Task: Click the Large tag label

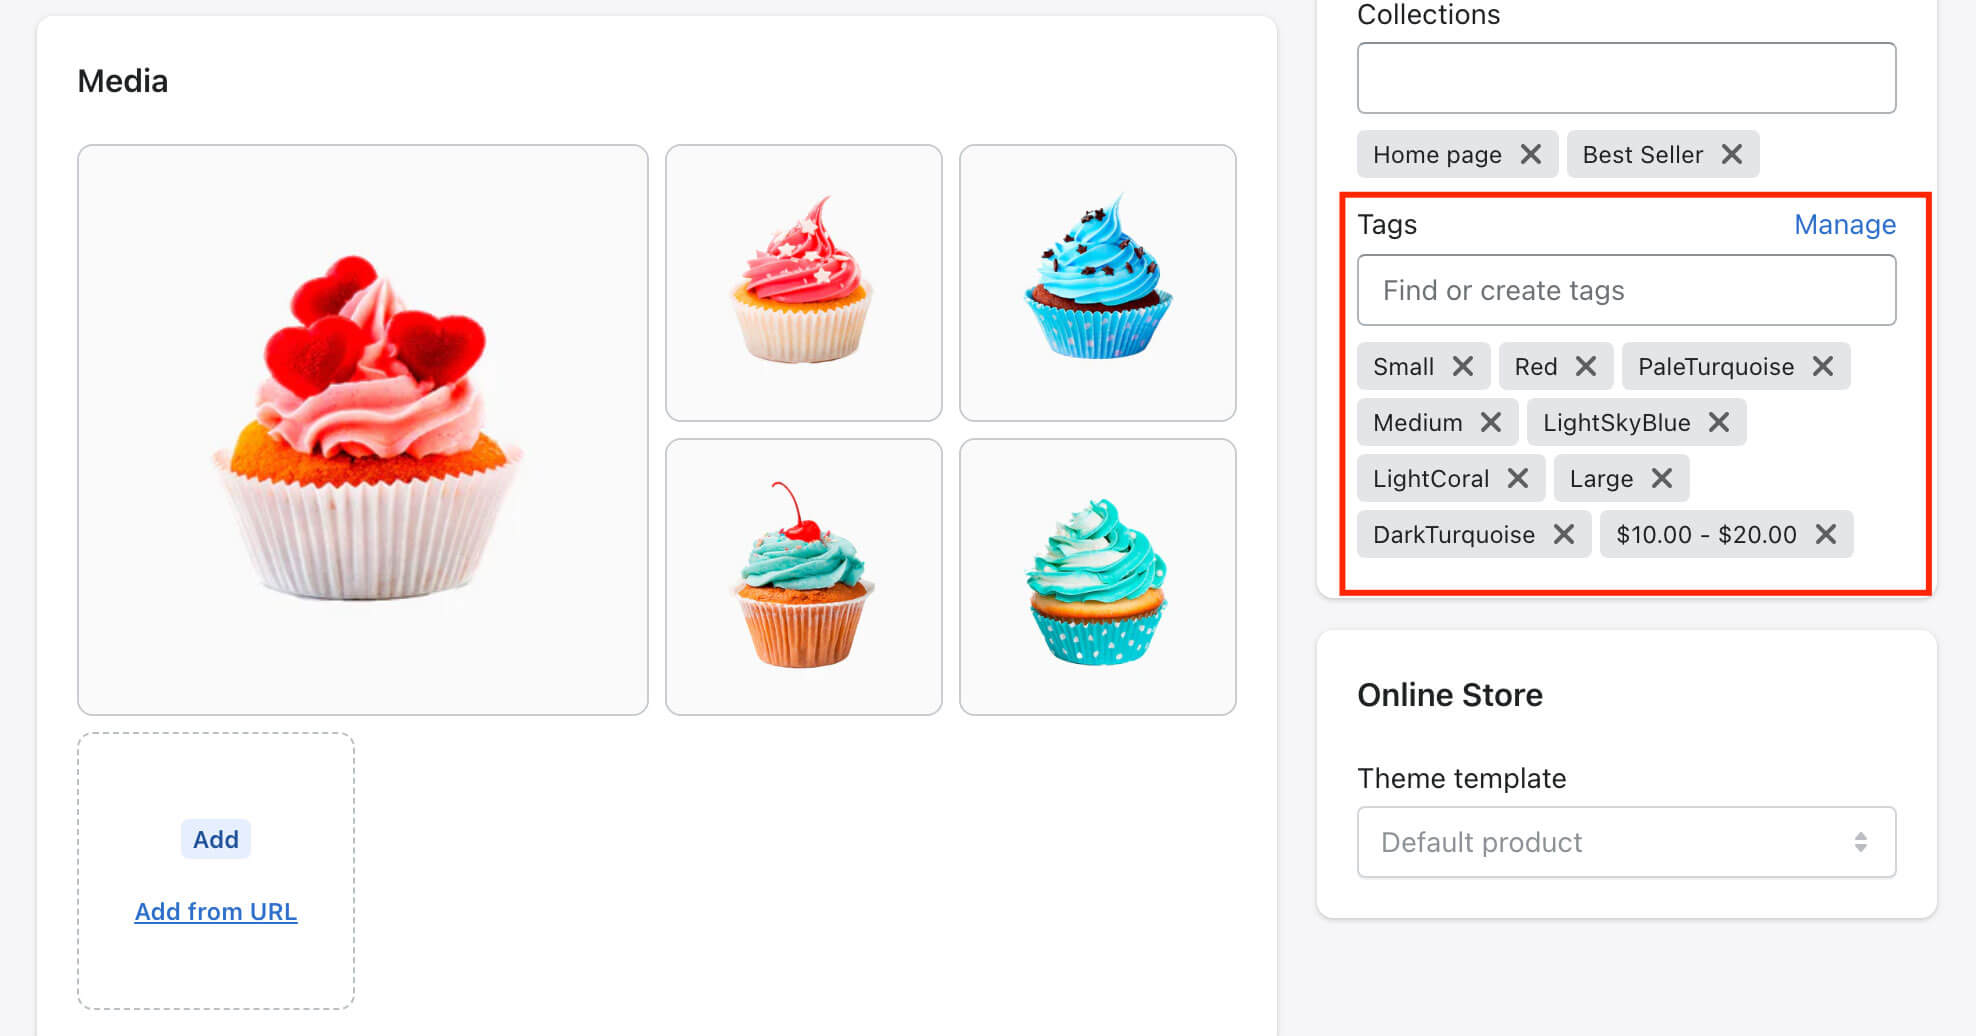Action: [x=1601, y=478]
